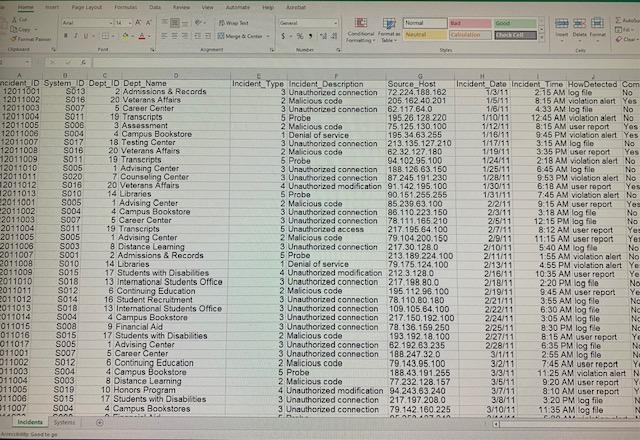This screenshot has width=640, height=440.
Task: Toggle bold formatting
Action: point(66,36)
